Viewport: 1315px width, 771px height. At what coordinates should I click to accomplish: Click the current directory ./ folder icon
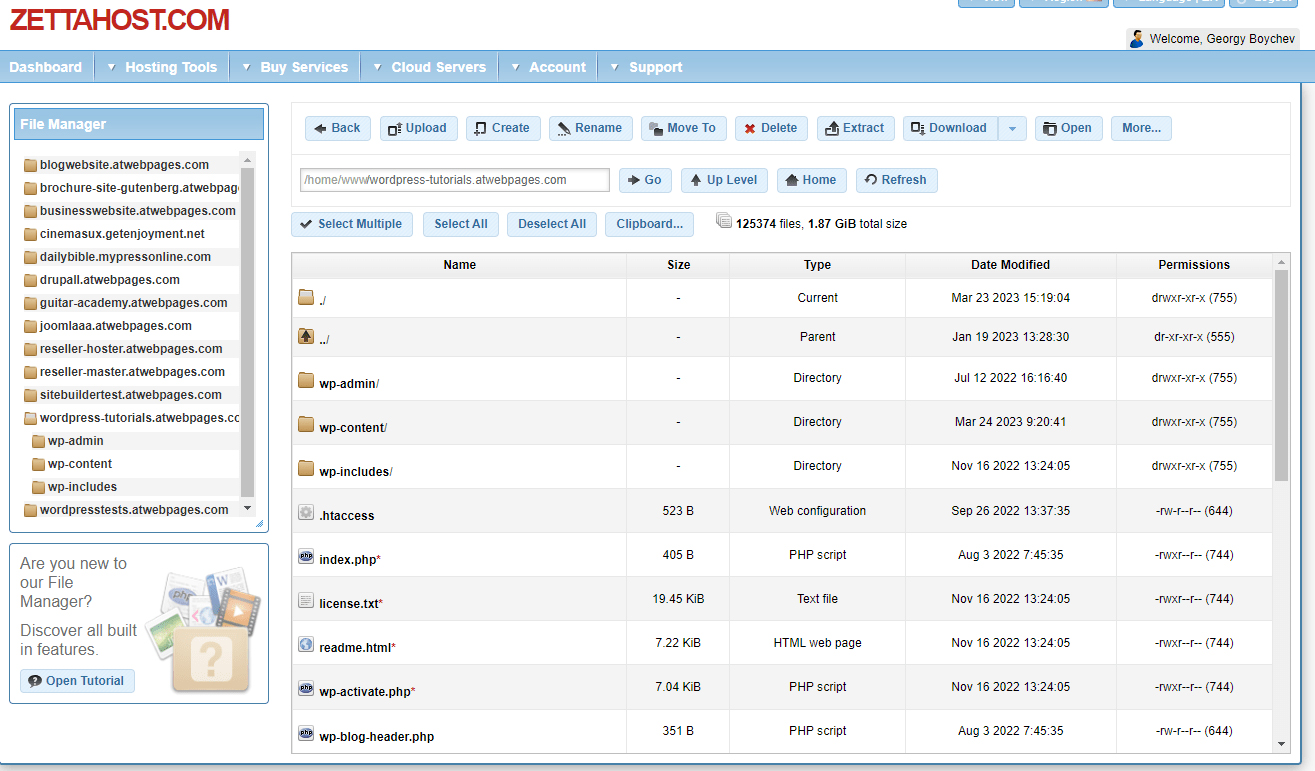click(x=306, y=297)
